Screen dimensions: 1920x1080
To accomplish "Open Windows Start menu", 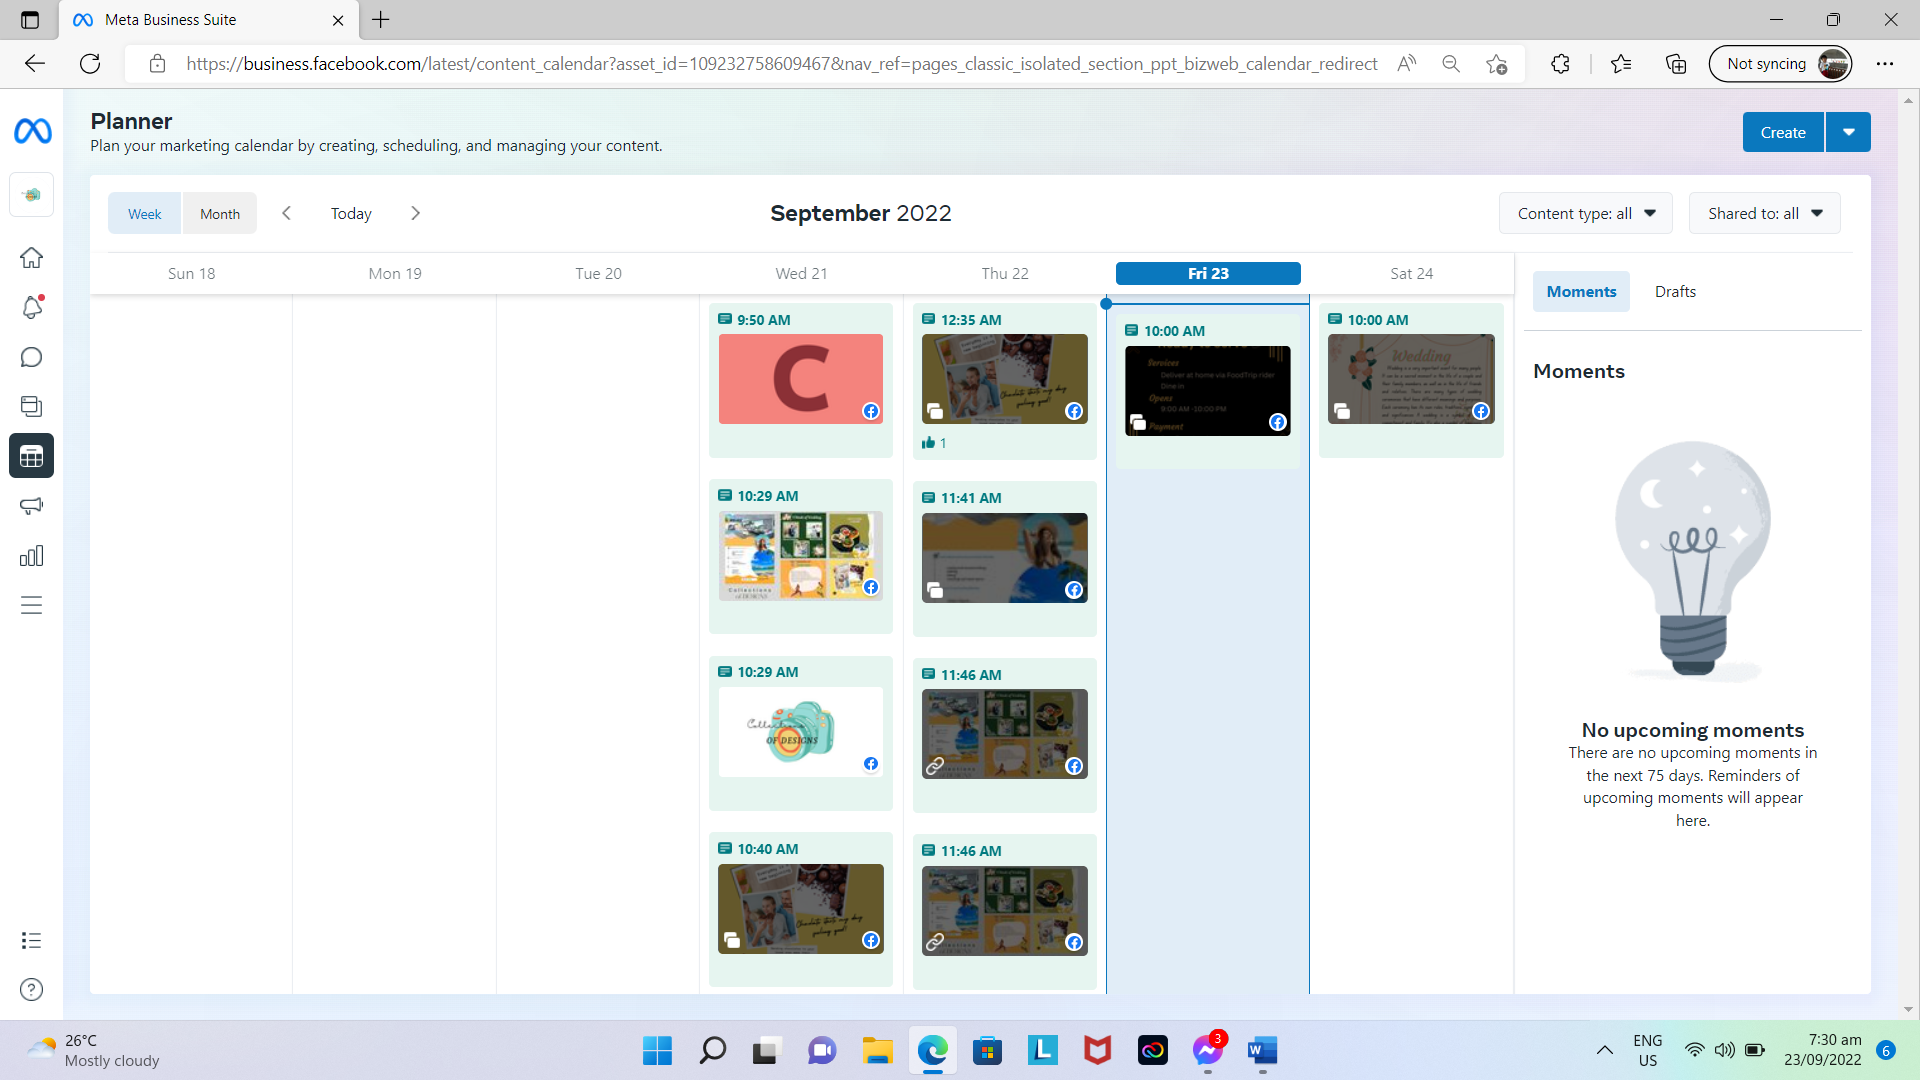I will pos(657,1050).
